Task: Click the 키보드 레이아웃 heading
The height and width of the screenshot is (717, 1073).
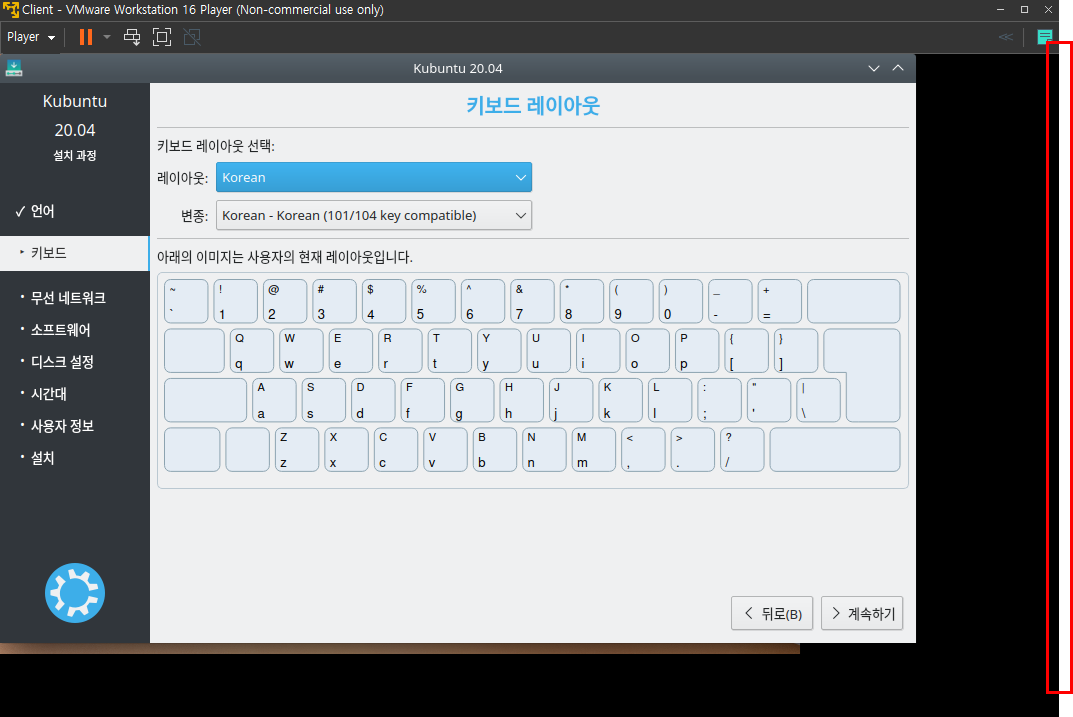Action: point(533,105)
